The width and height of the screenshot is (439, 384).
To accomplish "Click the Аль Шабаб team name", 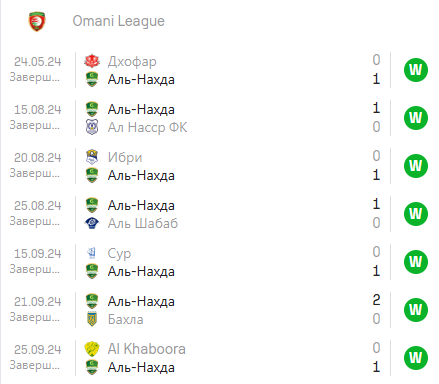I will click(x=143, y=223).
